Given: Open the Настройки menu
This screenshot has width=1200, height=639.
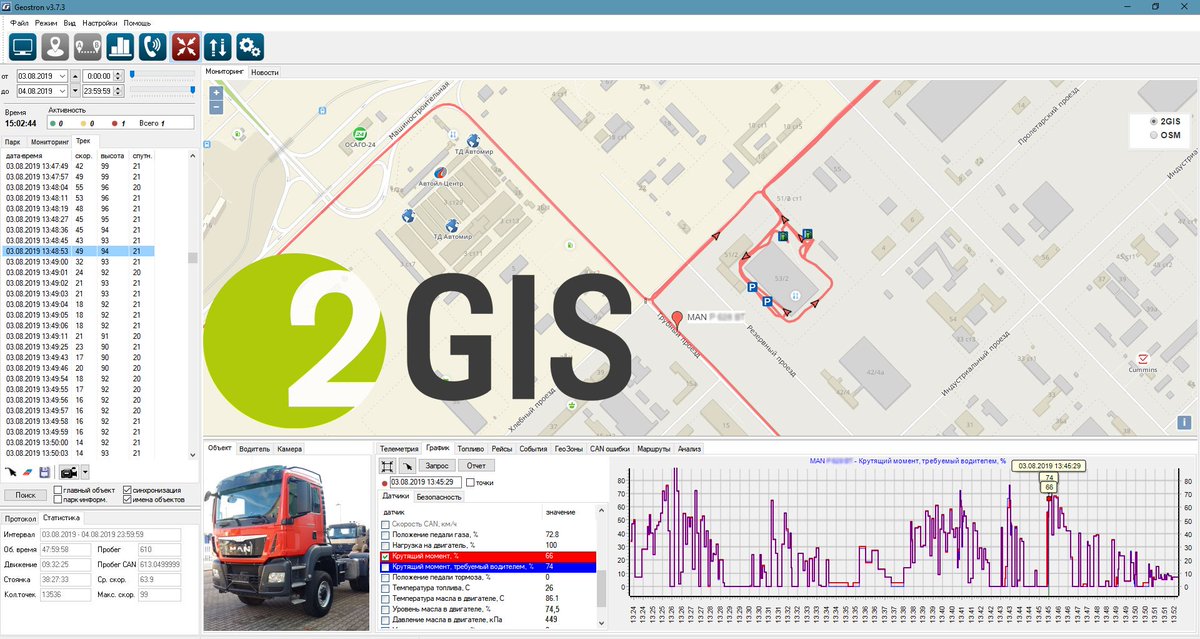Looking at the screenshot, I should pyautogui.click(x=99, y=22).
